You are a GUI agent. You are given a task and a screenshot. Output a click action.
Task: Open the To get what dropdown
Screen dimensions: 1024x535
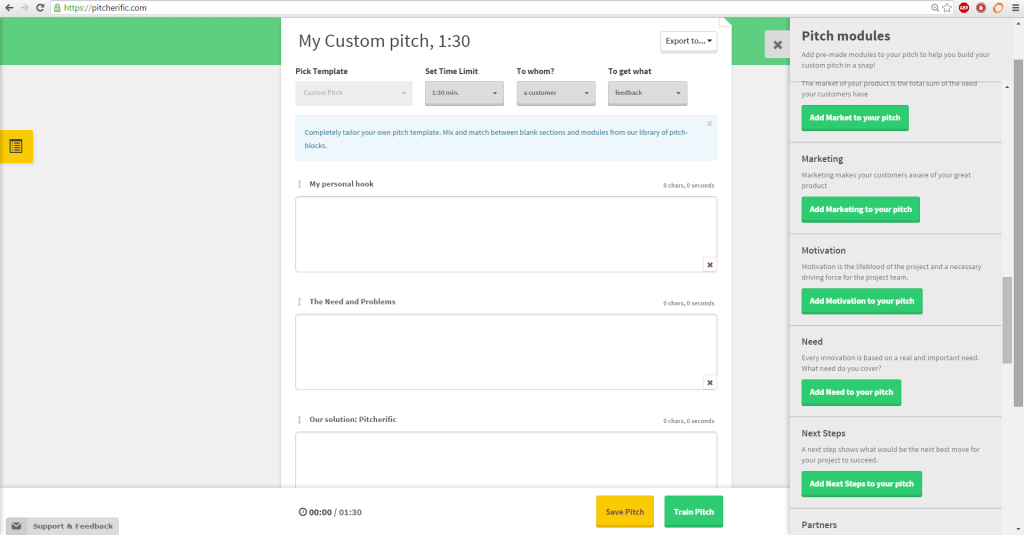[647, 93]
